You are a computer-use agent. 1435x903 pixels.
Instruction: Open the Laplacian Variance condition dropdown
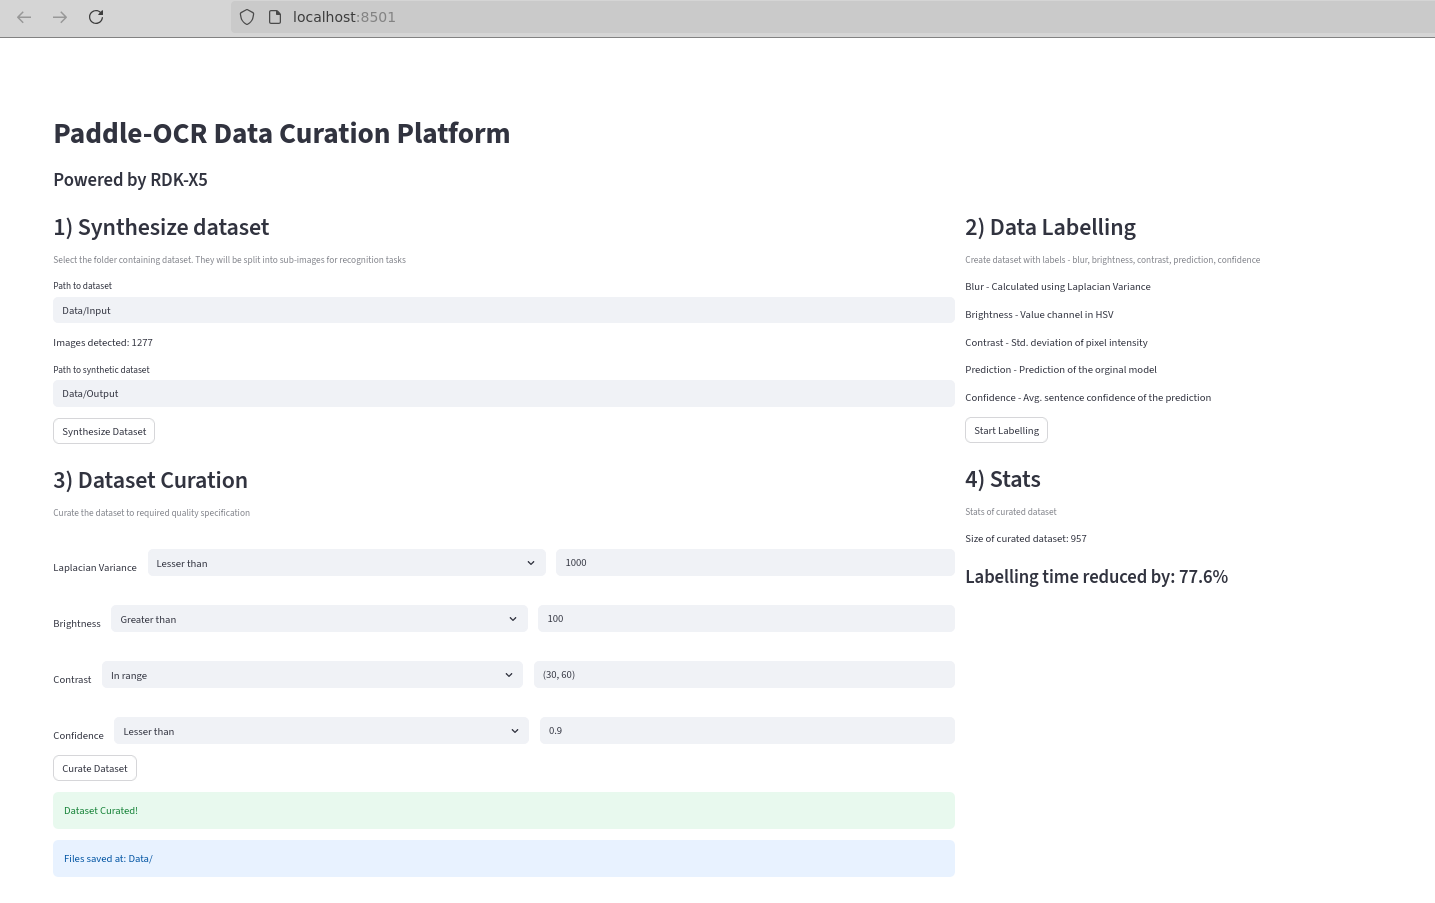347,563
